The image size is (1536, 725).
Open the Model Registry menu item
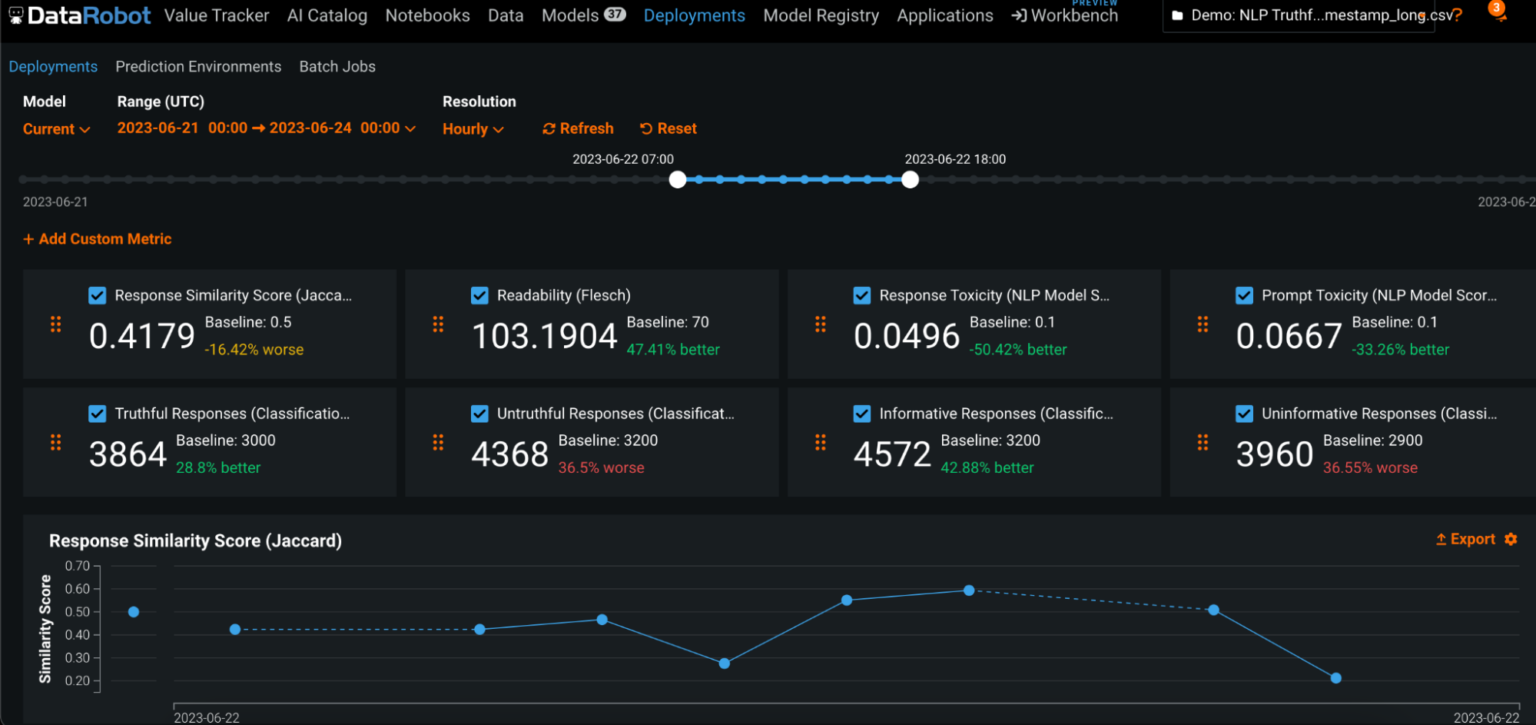tap(820, 15)
